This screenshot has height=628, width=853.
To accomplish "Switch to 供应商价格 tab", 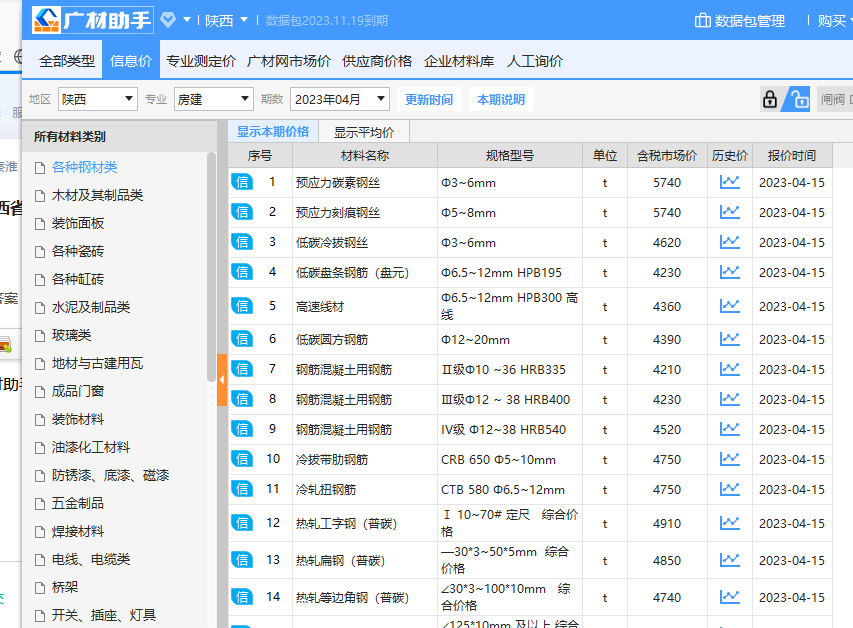I will coord(377,60).
